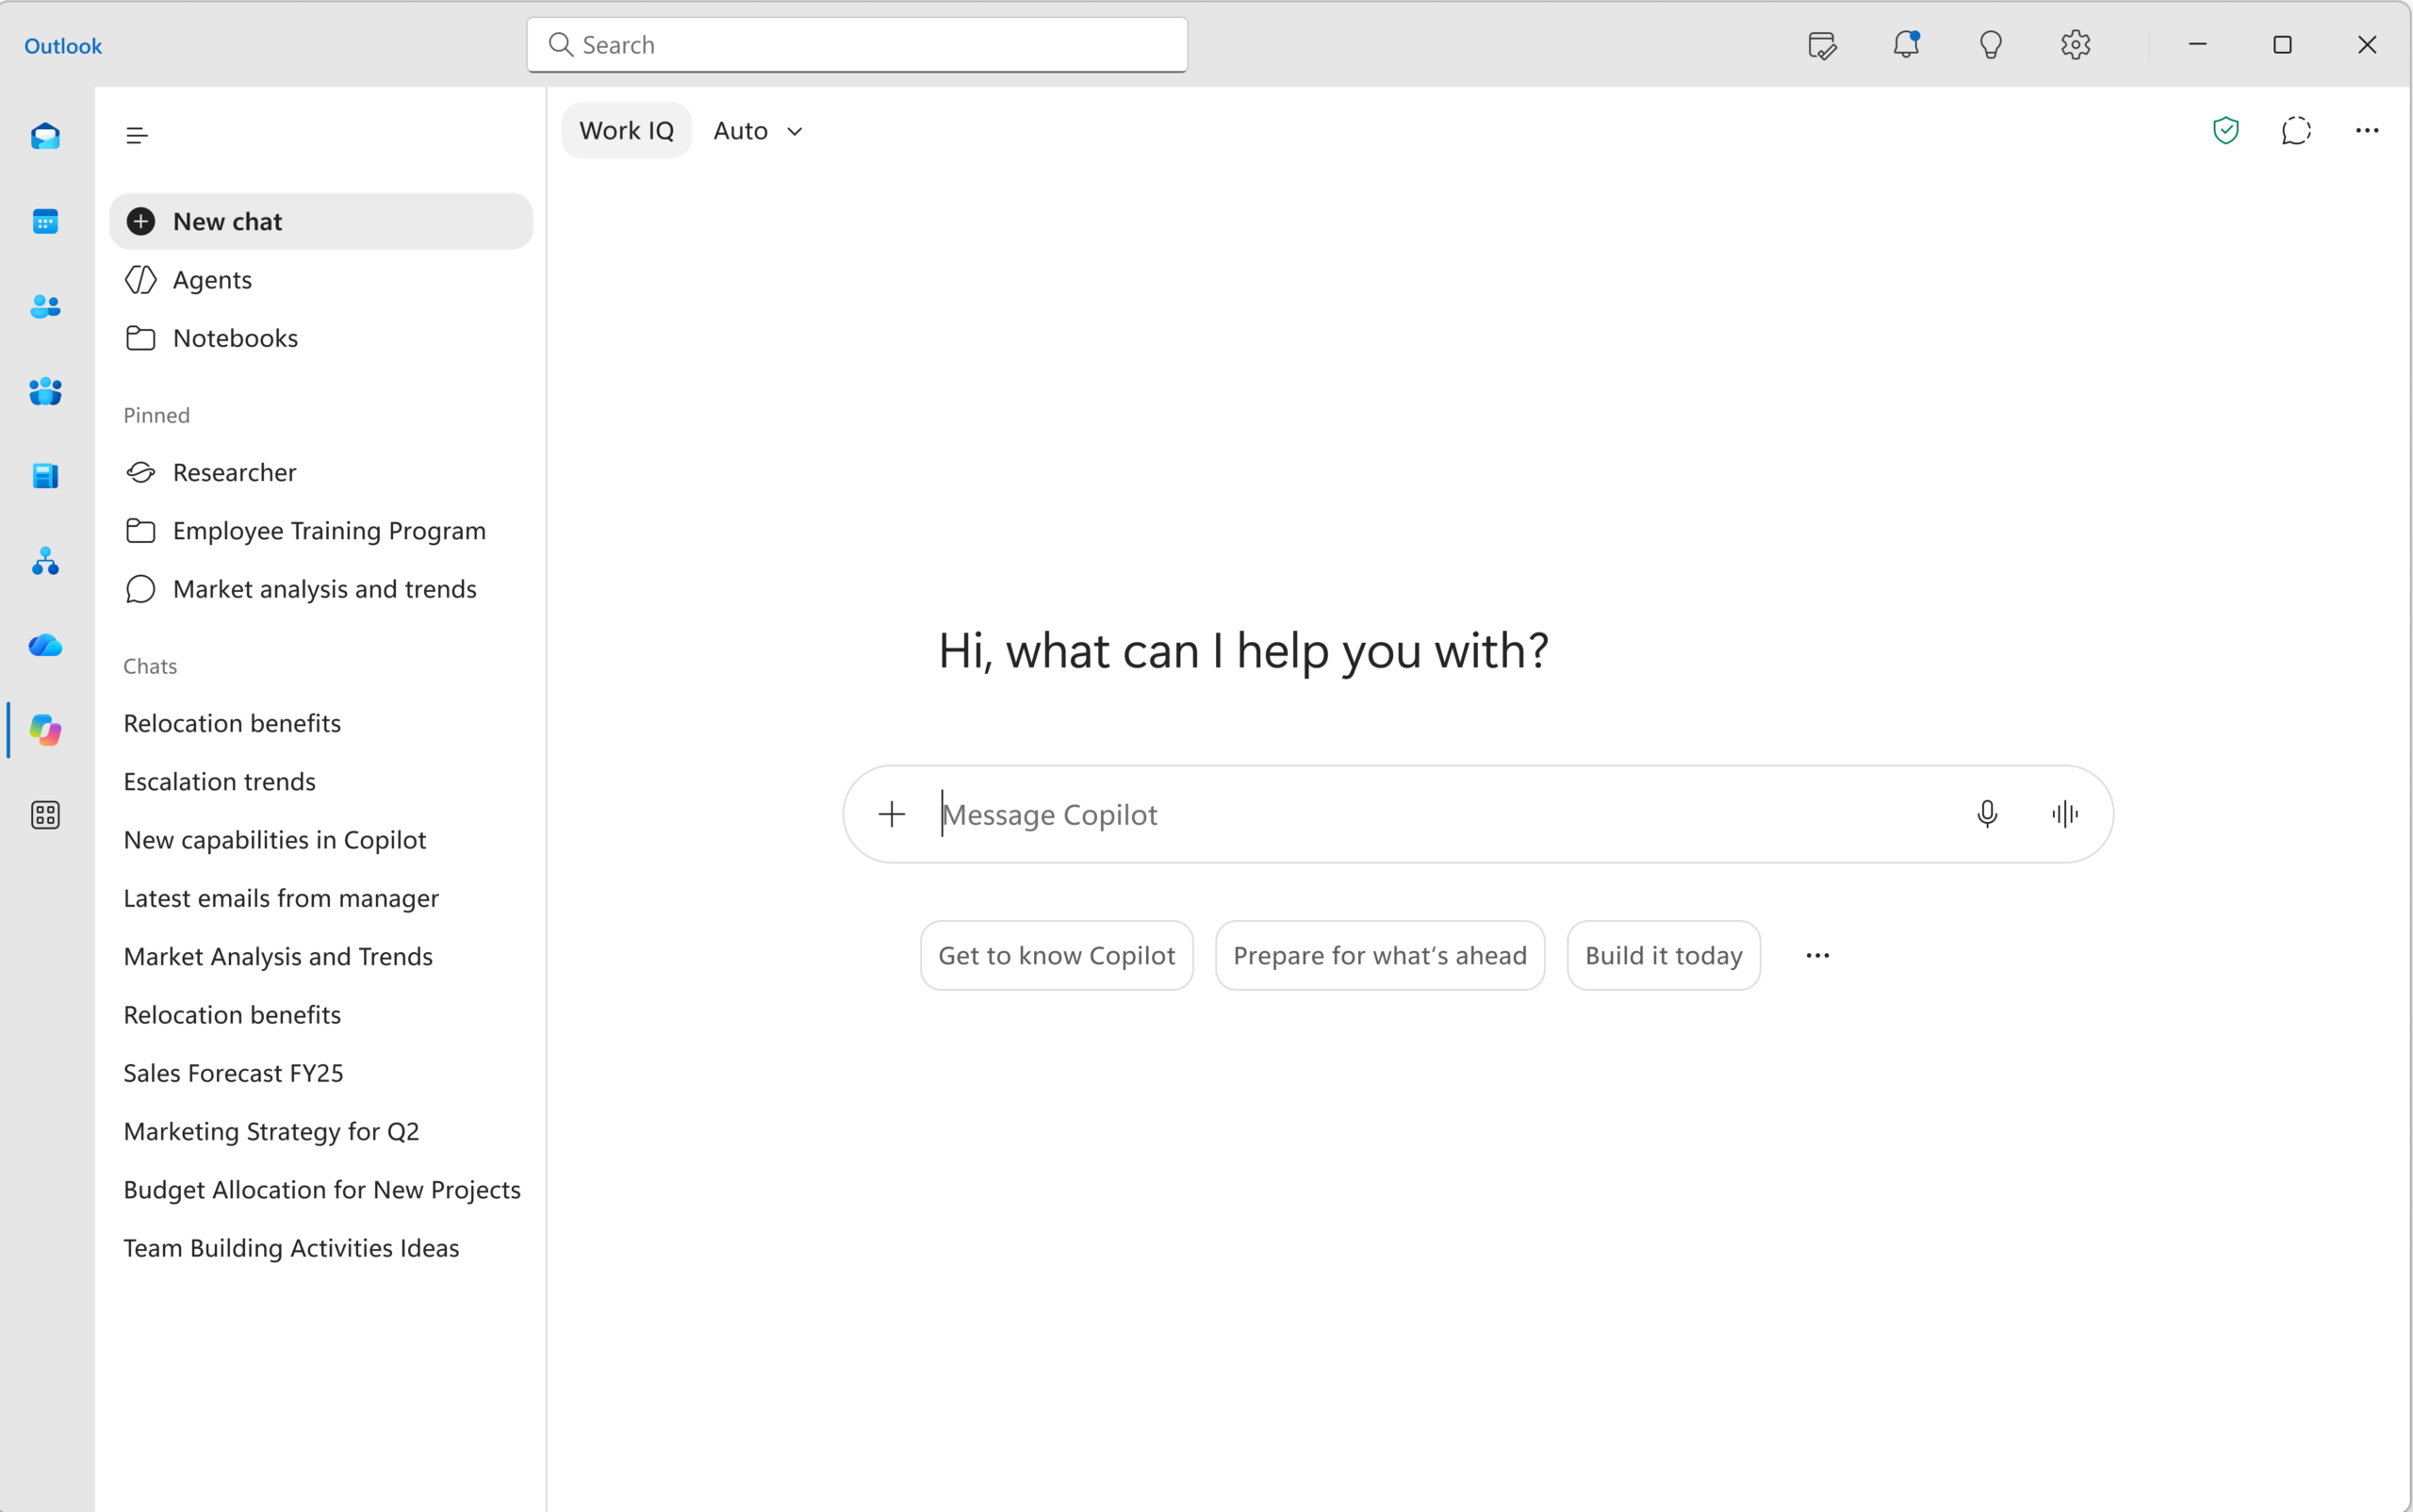Start dictation with the microphone icon
Image resolution: width=2413 pixels, height=1512 pixels.
(x=1987, y=814)
